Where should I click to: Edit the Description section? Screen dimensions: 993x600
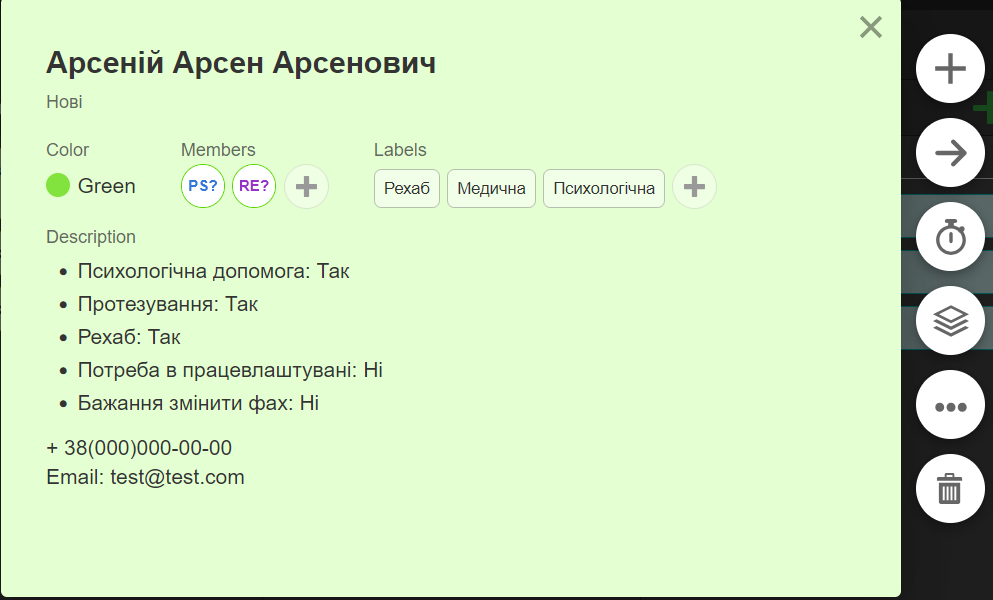point(91,236)
